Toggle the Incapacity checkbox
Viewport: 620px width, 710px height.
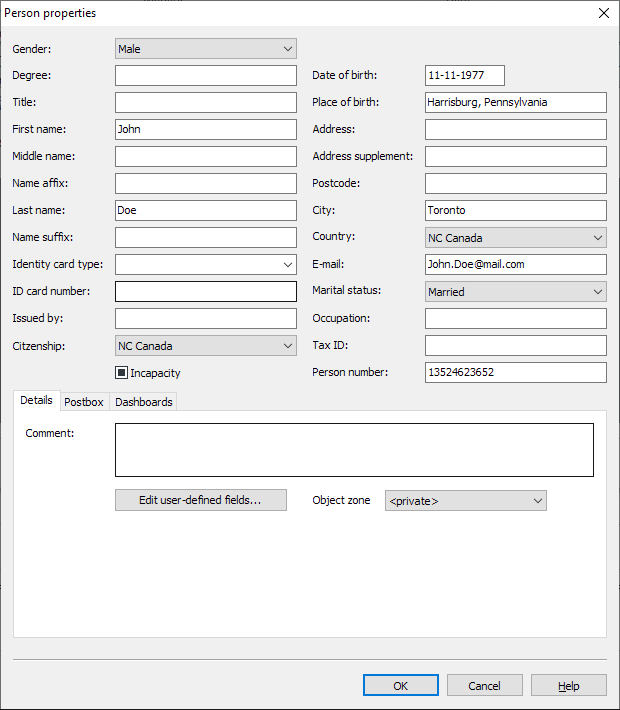coord(122,373)
